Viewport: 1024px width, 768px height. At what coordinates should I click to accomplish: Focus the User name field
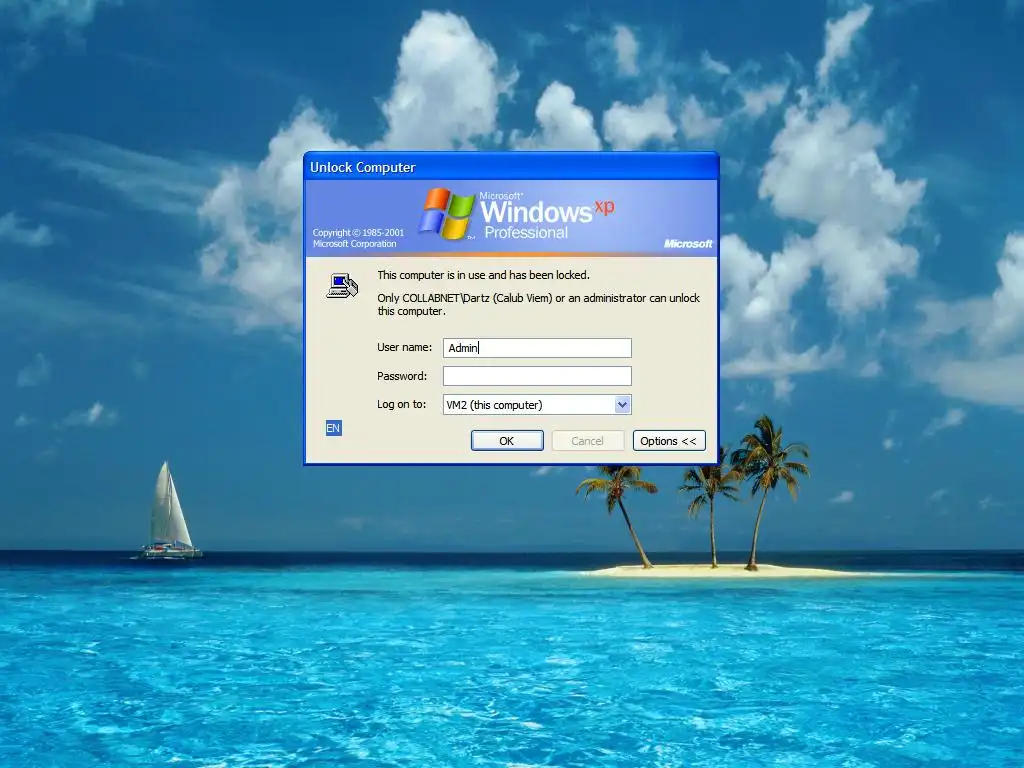click(x=537, y=347)
